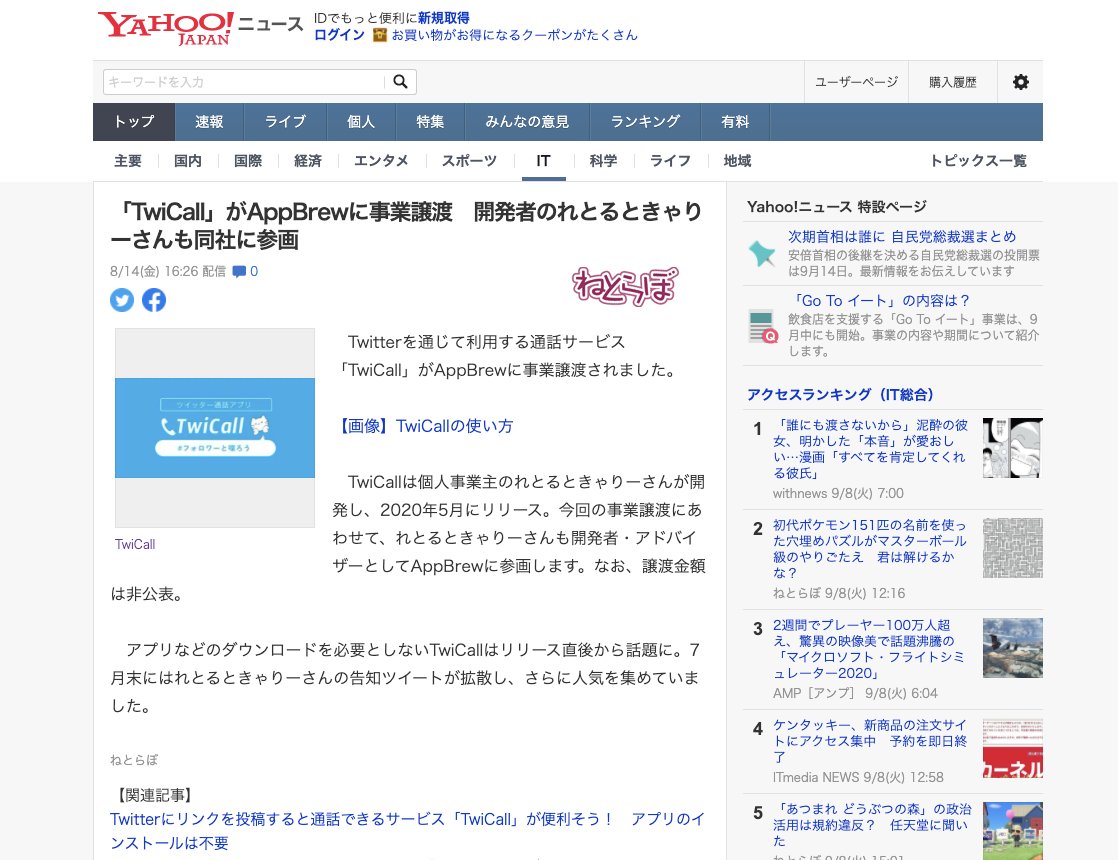
Task: Click the Yahoo! JAPAN logo
Action: point(165,29)
